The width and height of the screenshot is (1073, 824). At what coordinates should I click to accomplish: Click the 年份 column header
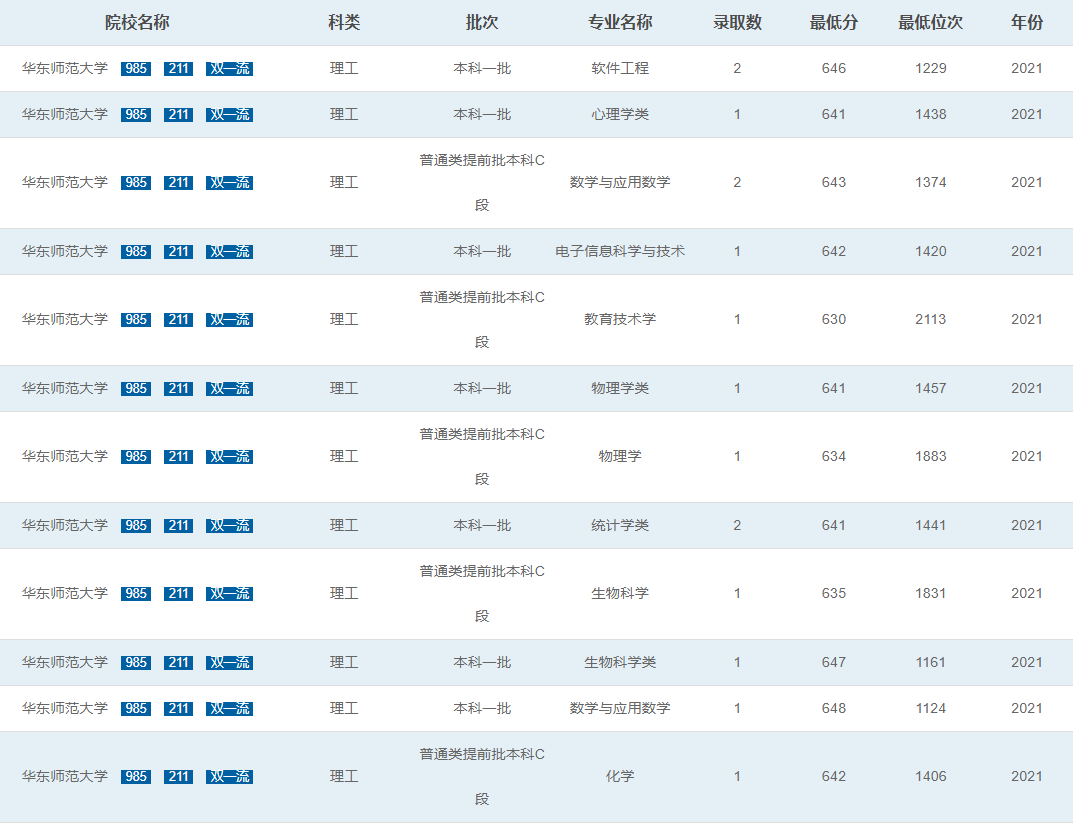pos(1026,23)
